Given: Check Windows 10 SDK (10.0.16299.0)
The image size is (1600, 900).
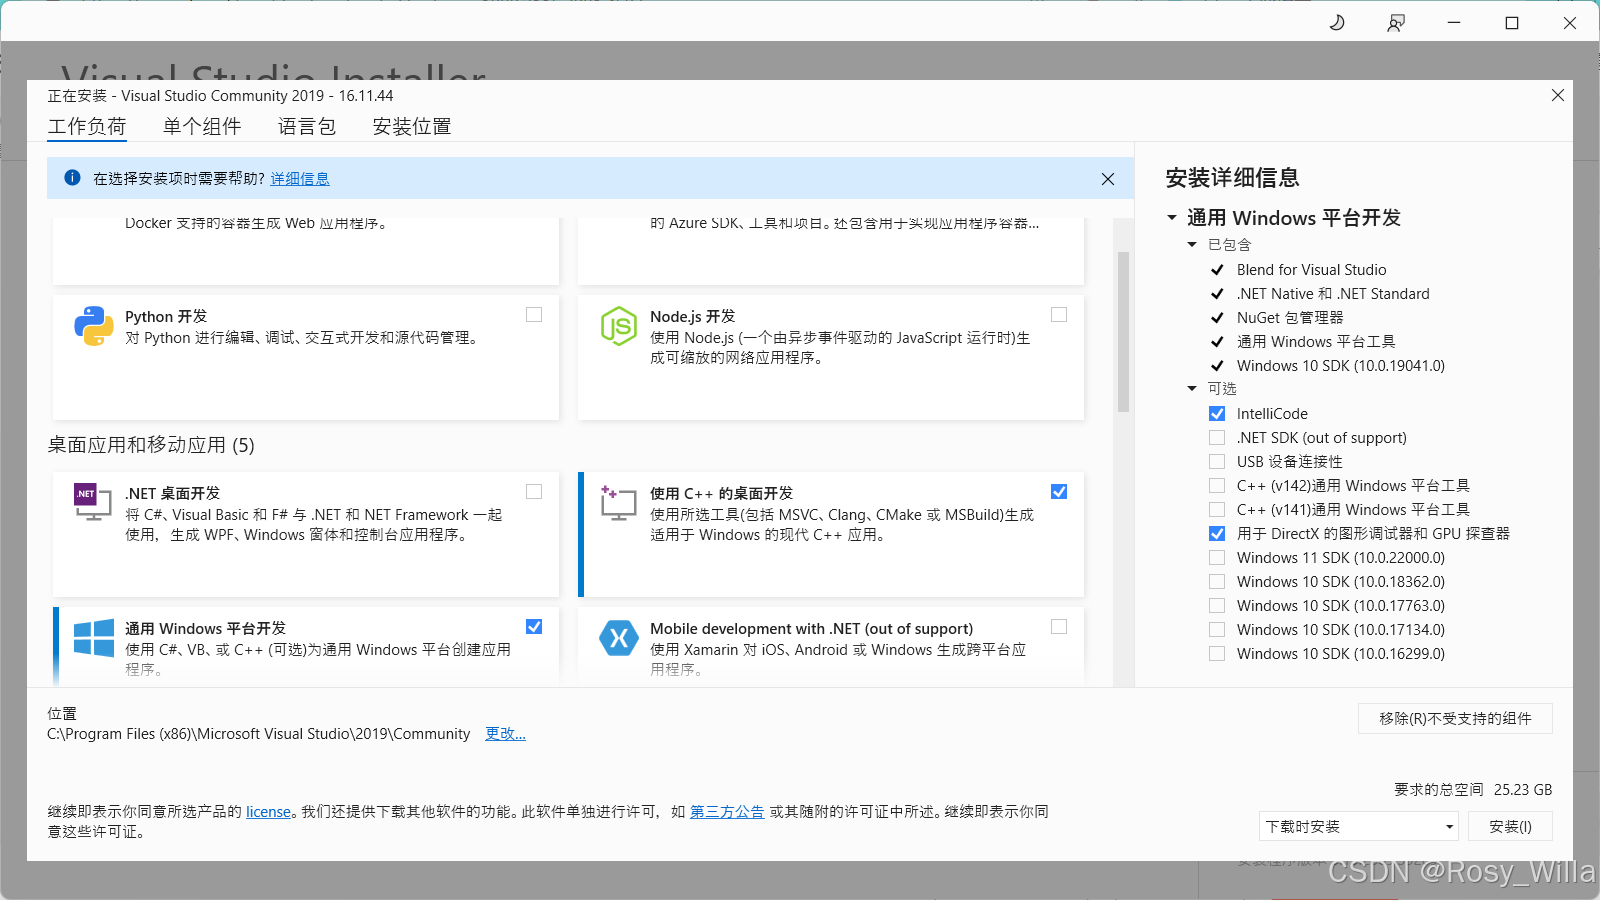Looking at the screenshot, I should click(x=1217, y=654).
